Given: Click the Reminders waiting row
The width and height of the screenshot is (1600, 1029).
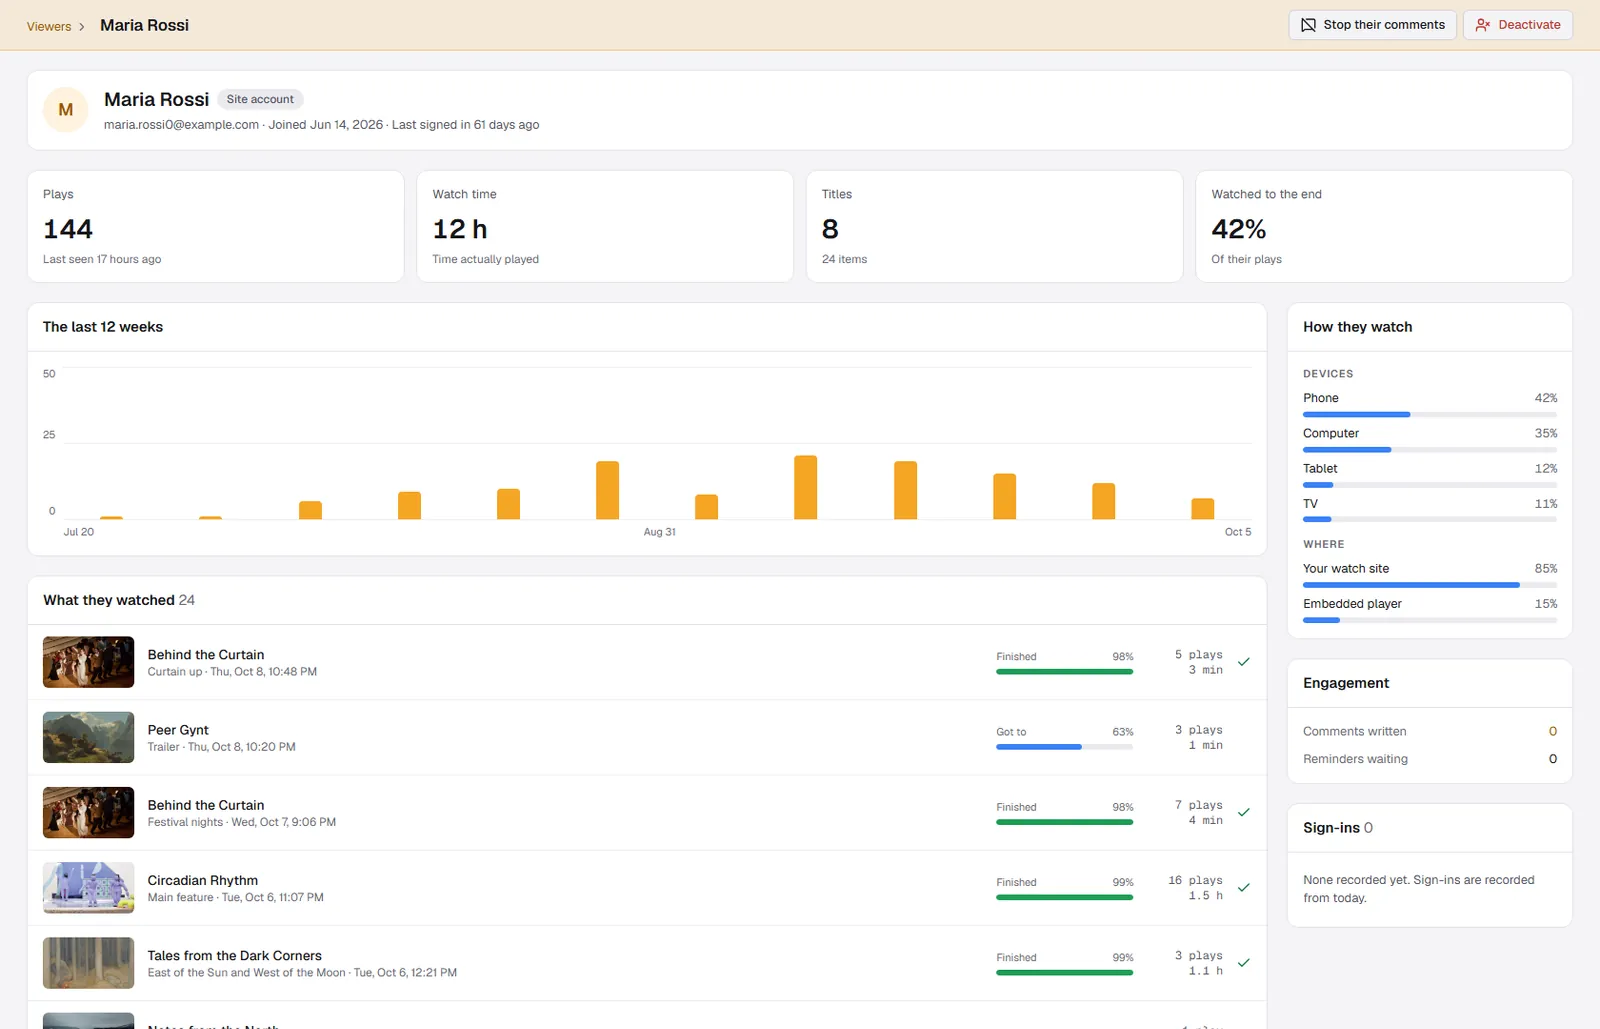Looking at the screenshot, I should click(x=1430, y=759).
